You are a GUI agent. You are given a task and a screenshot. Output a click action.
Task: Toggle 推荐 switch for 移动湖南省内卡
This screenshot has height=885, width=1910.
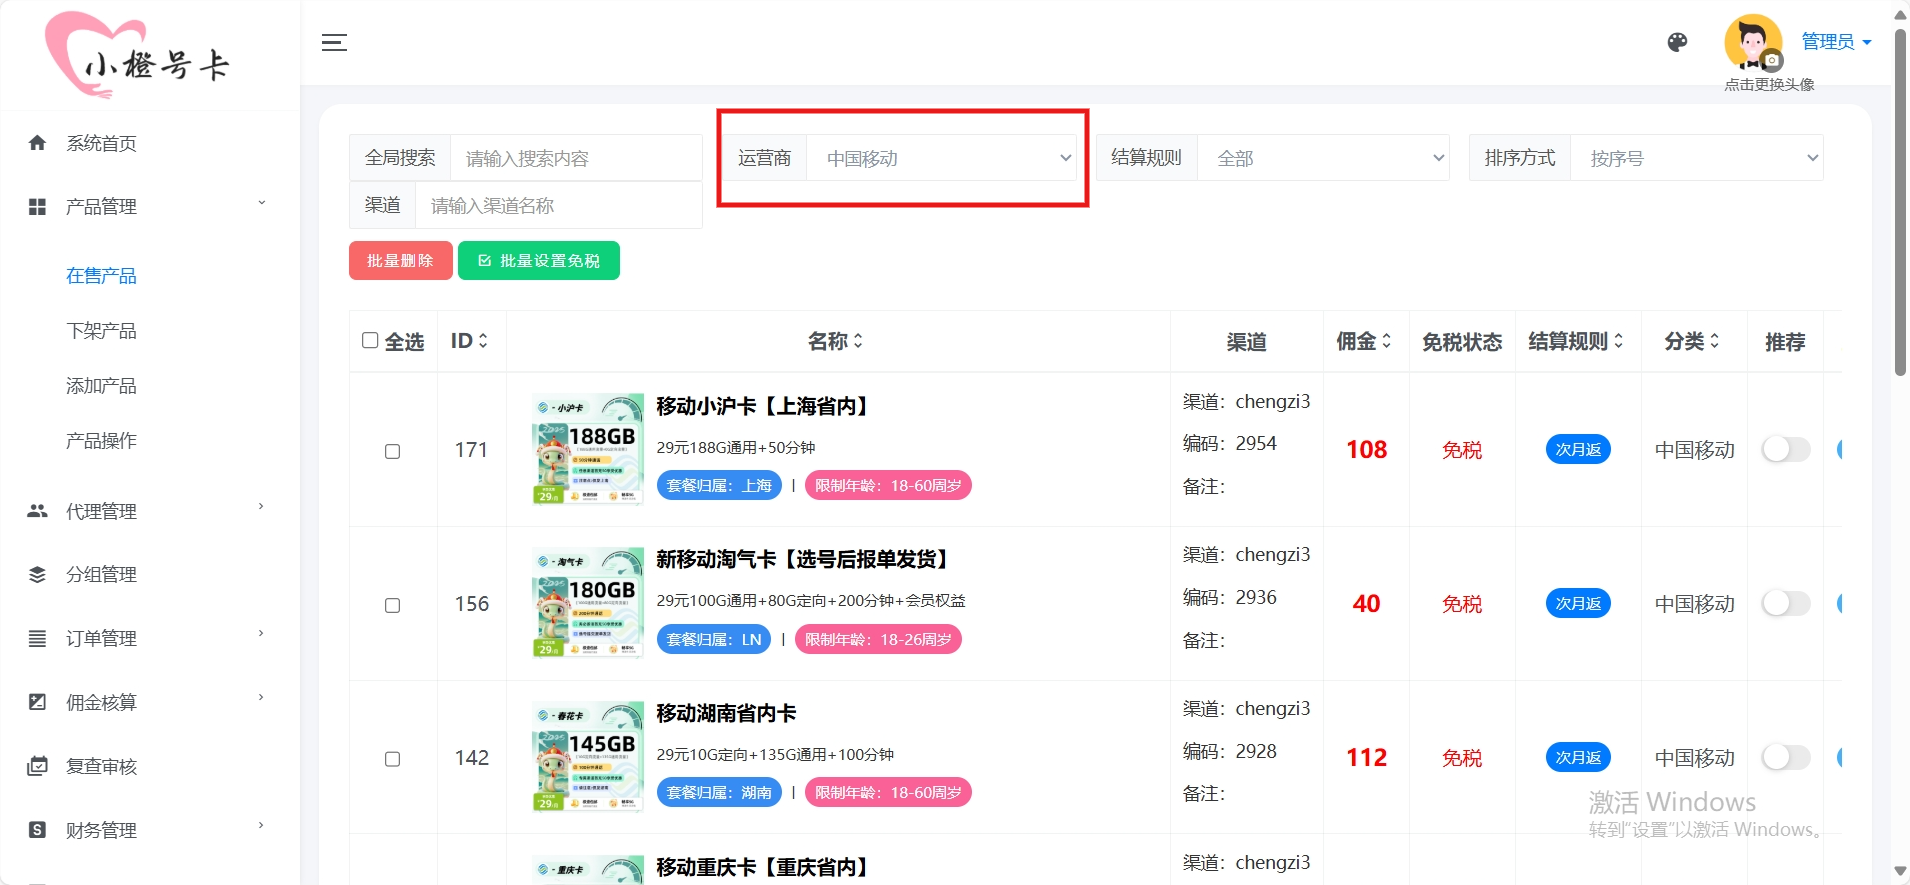(x=1786, y=758)
